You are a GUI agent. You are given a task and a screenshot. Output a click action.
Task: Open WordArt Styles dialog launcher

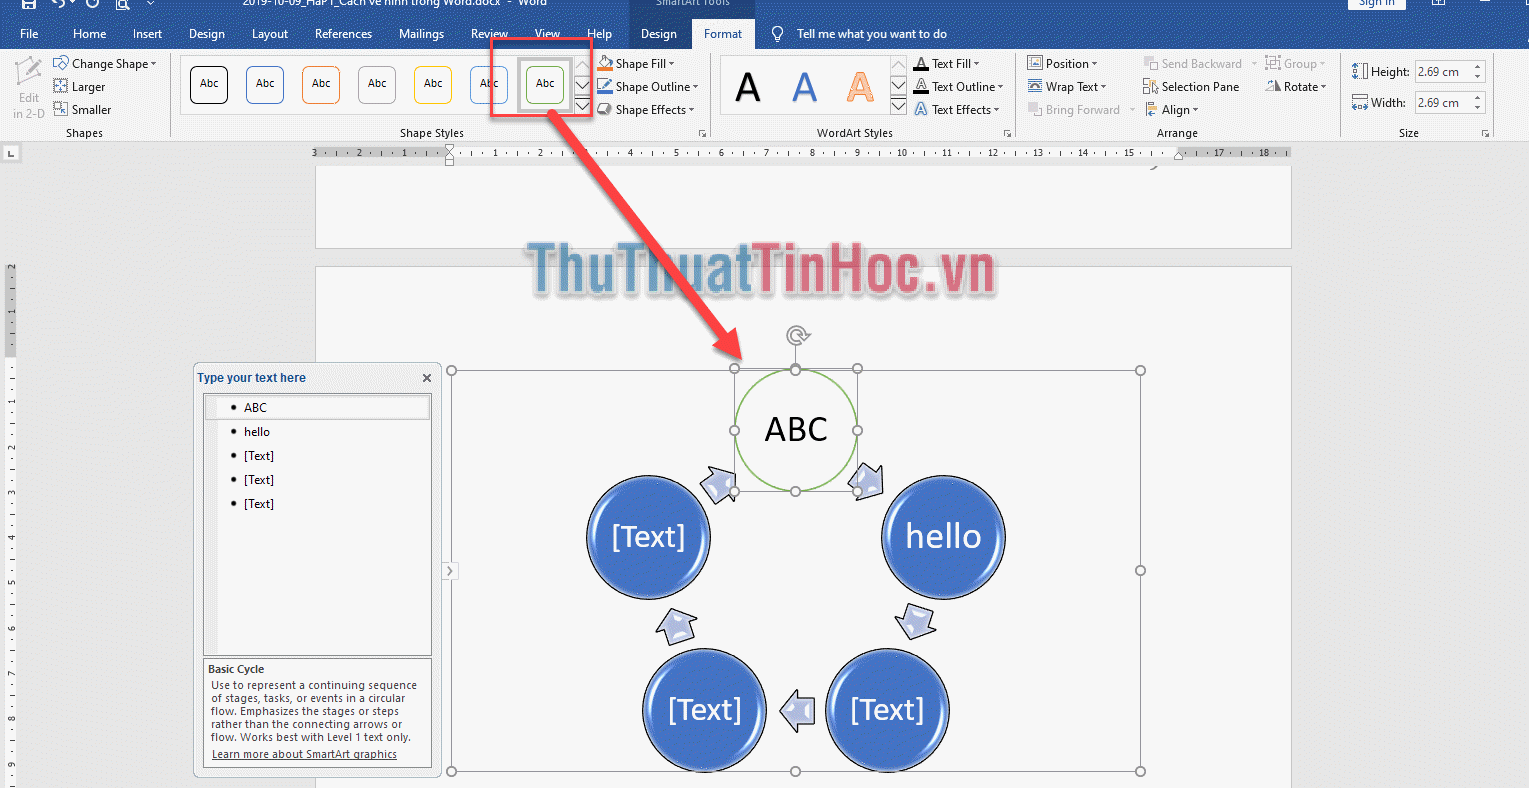tap(1007, 133)
